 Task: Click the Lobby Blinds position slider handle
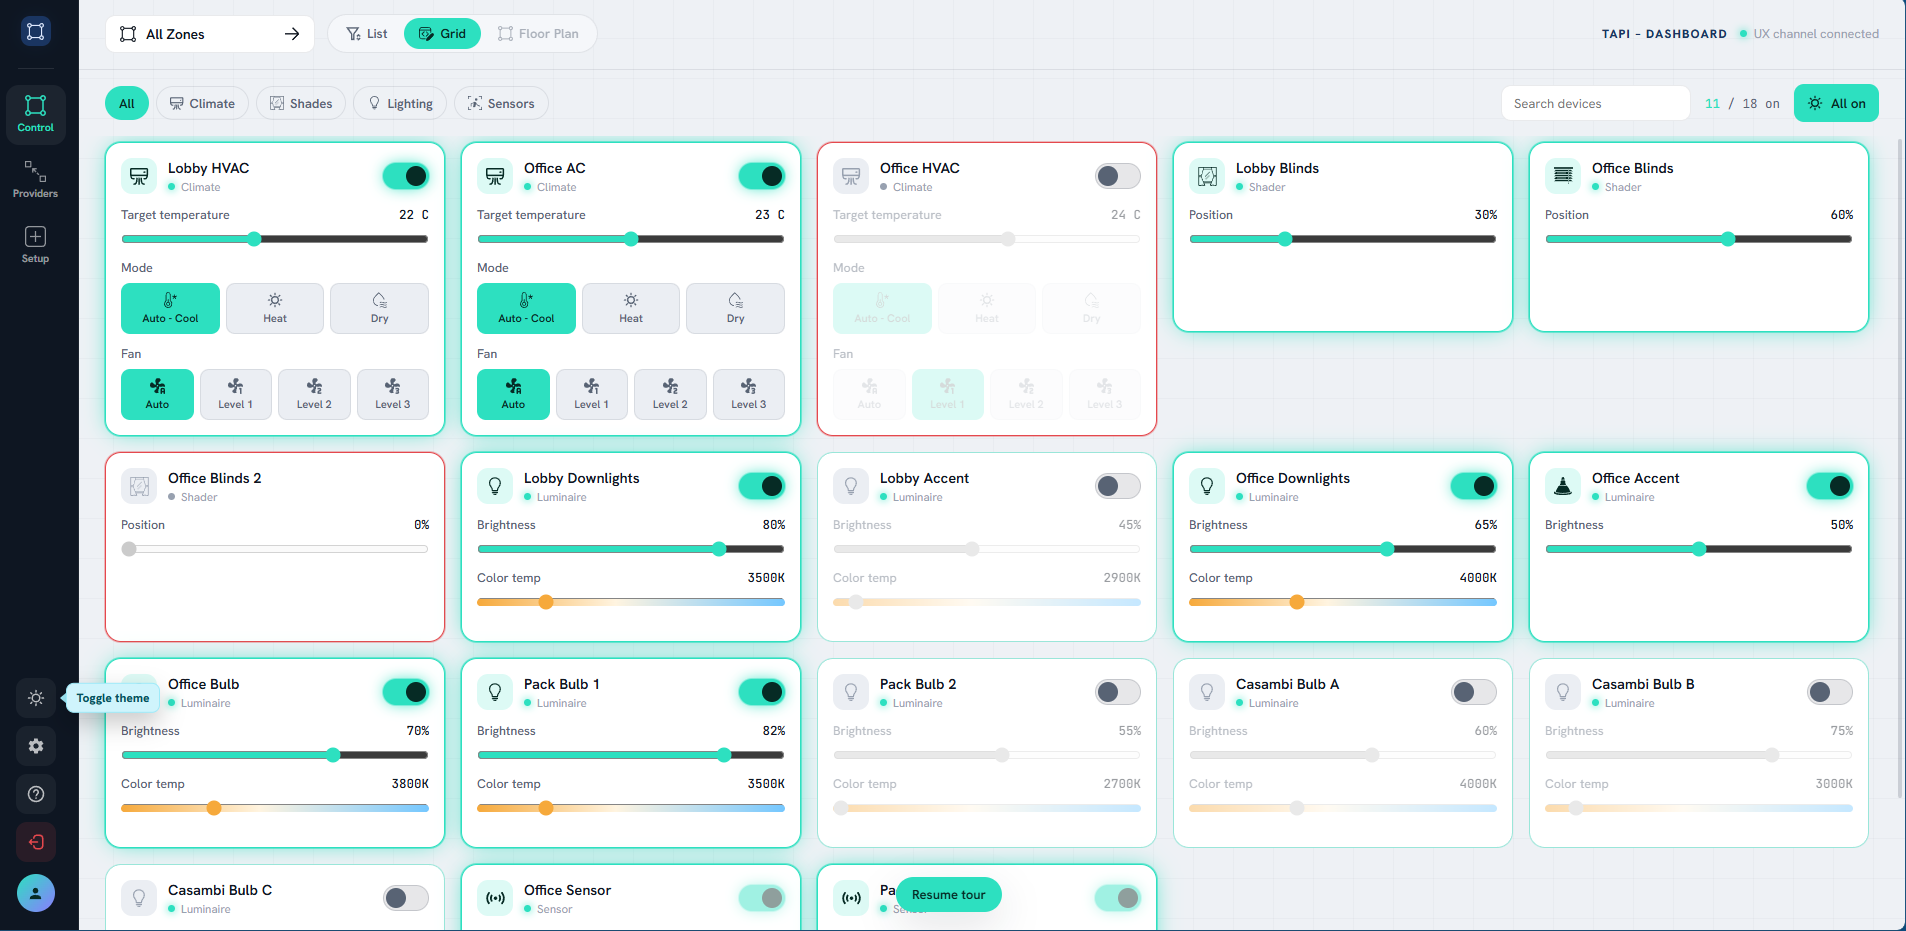[x=1285, y=239]
